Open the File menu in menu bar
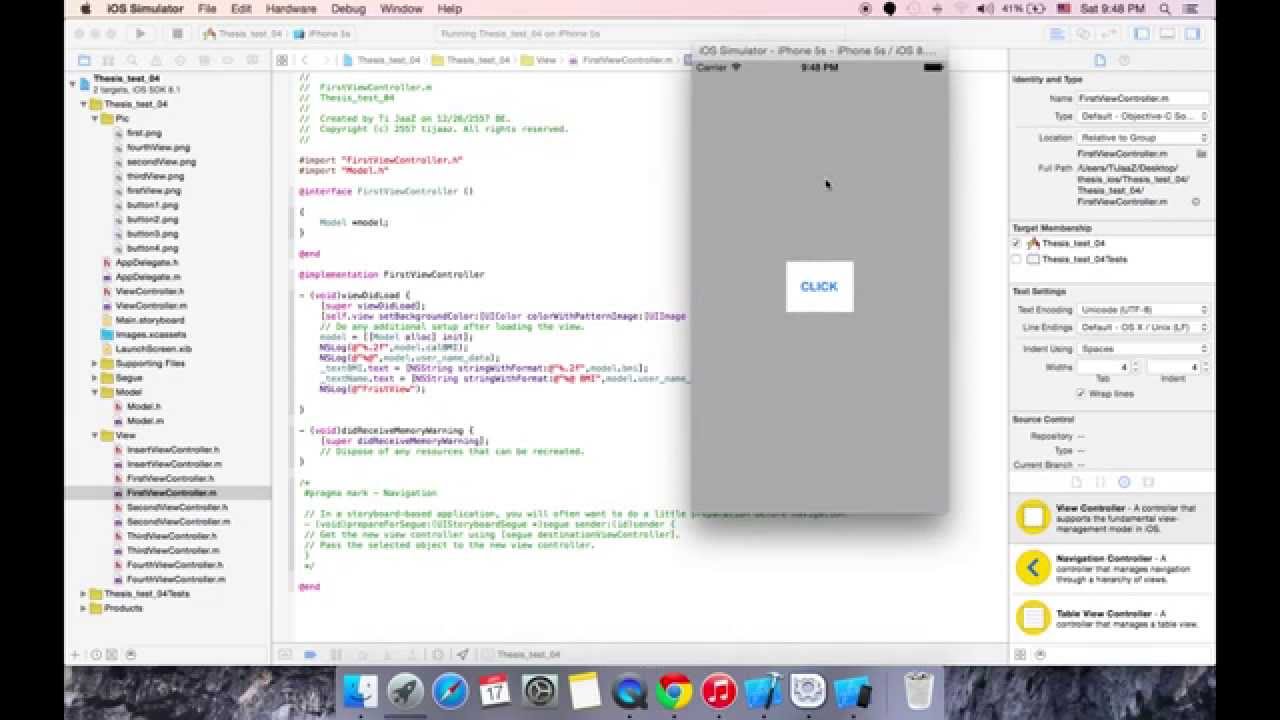Screen dimensions: 1280x720 click(x=207, y=9)
